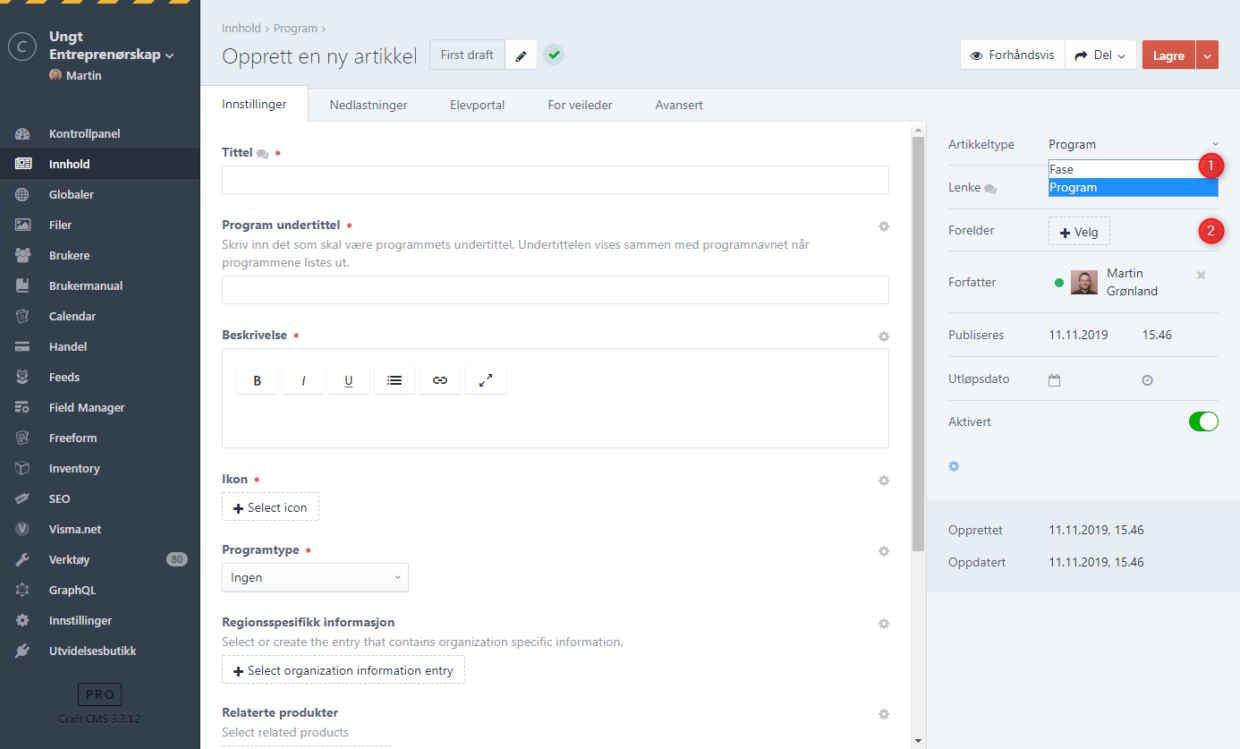Image resolution: width=1240 pixels, height=749 pixels.
Task: Open the Programtype dropdown
Action: point(315,577)
